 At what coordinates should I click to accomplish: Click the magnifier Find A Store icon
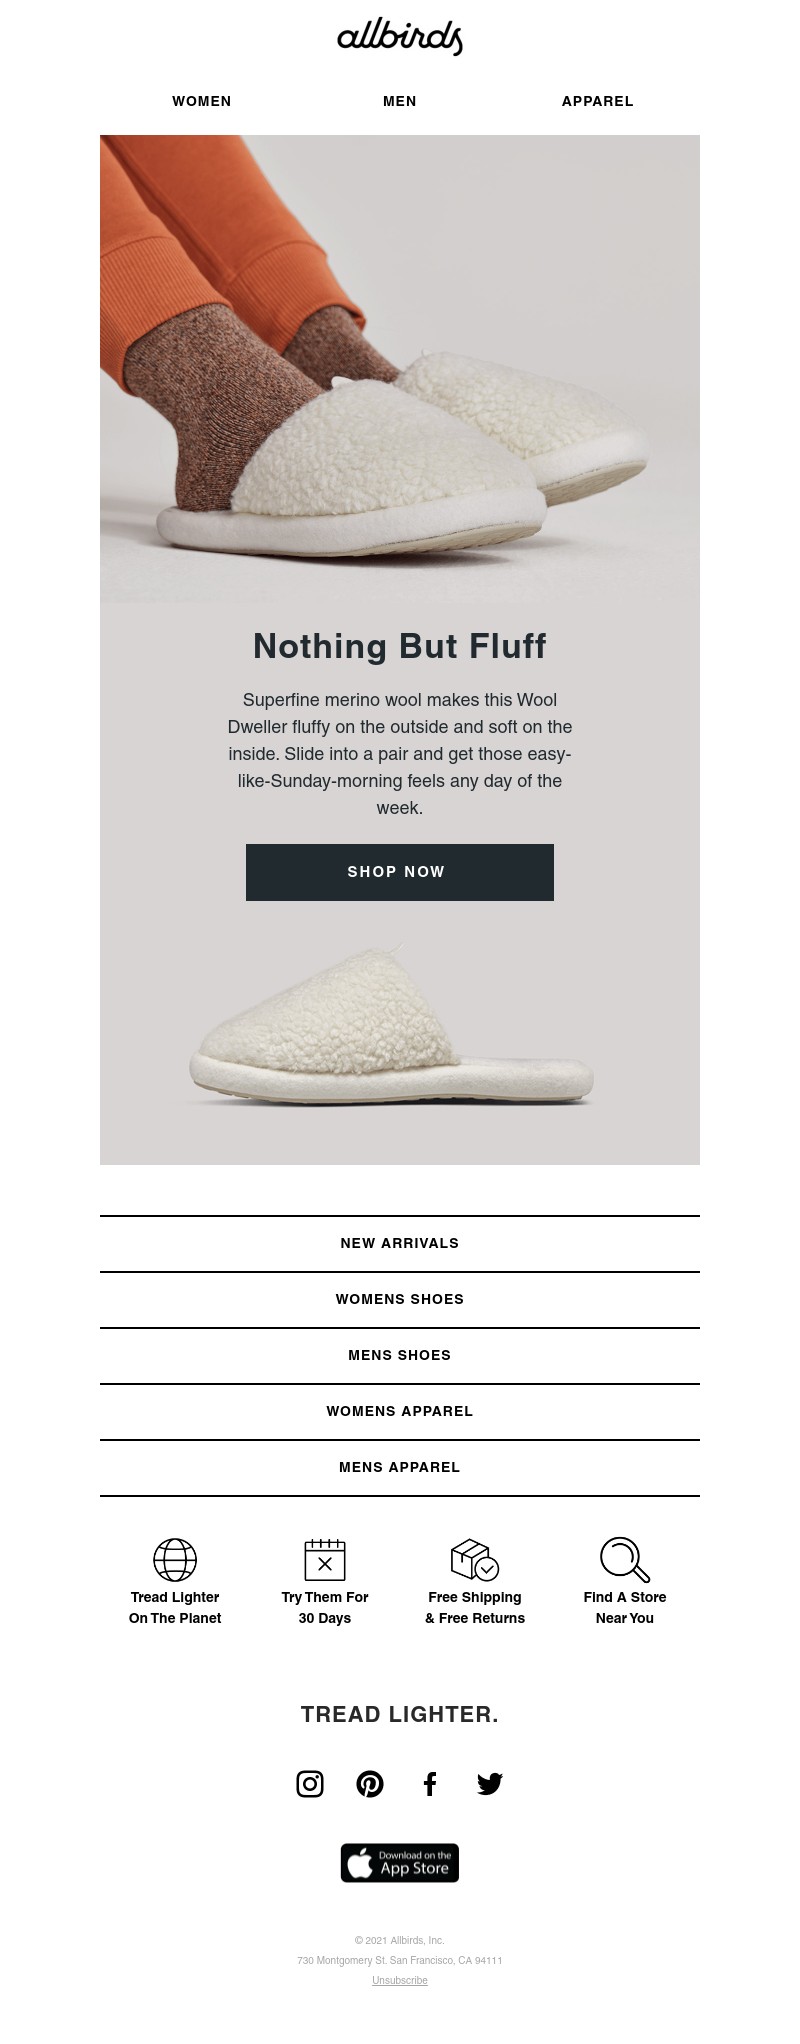coord(625,1559)
